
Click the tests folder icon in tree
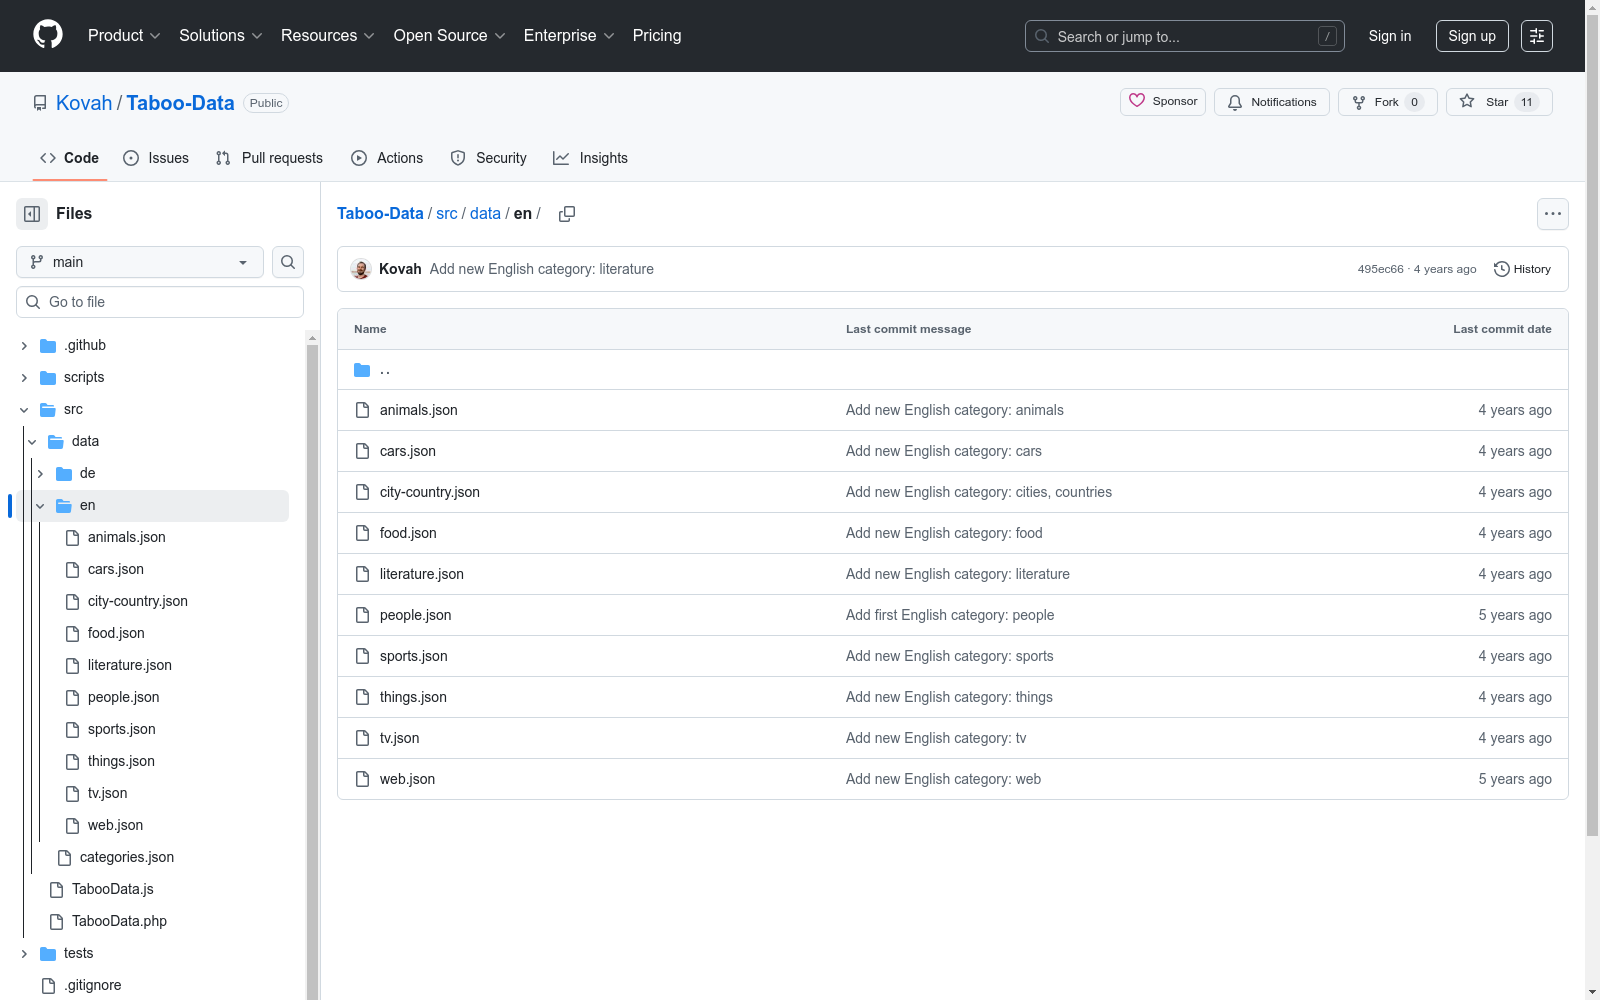[x=48, y=954]
